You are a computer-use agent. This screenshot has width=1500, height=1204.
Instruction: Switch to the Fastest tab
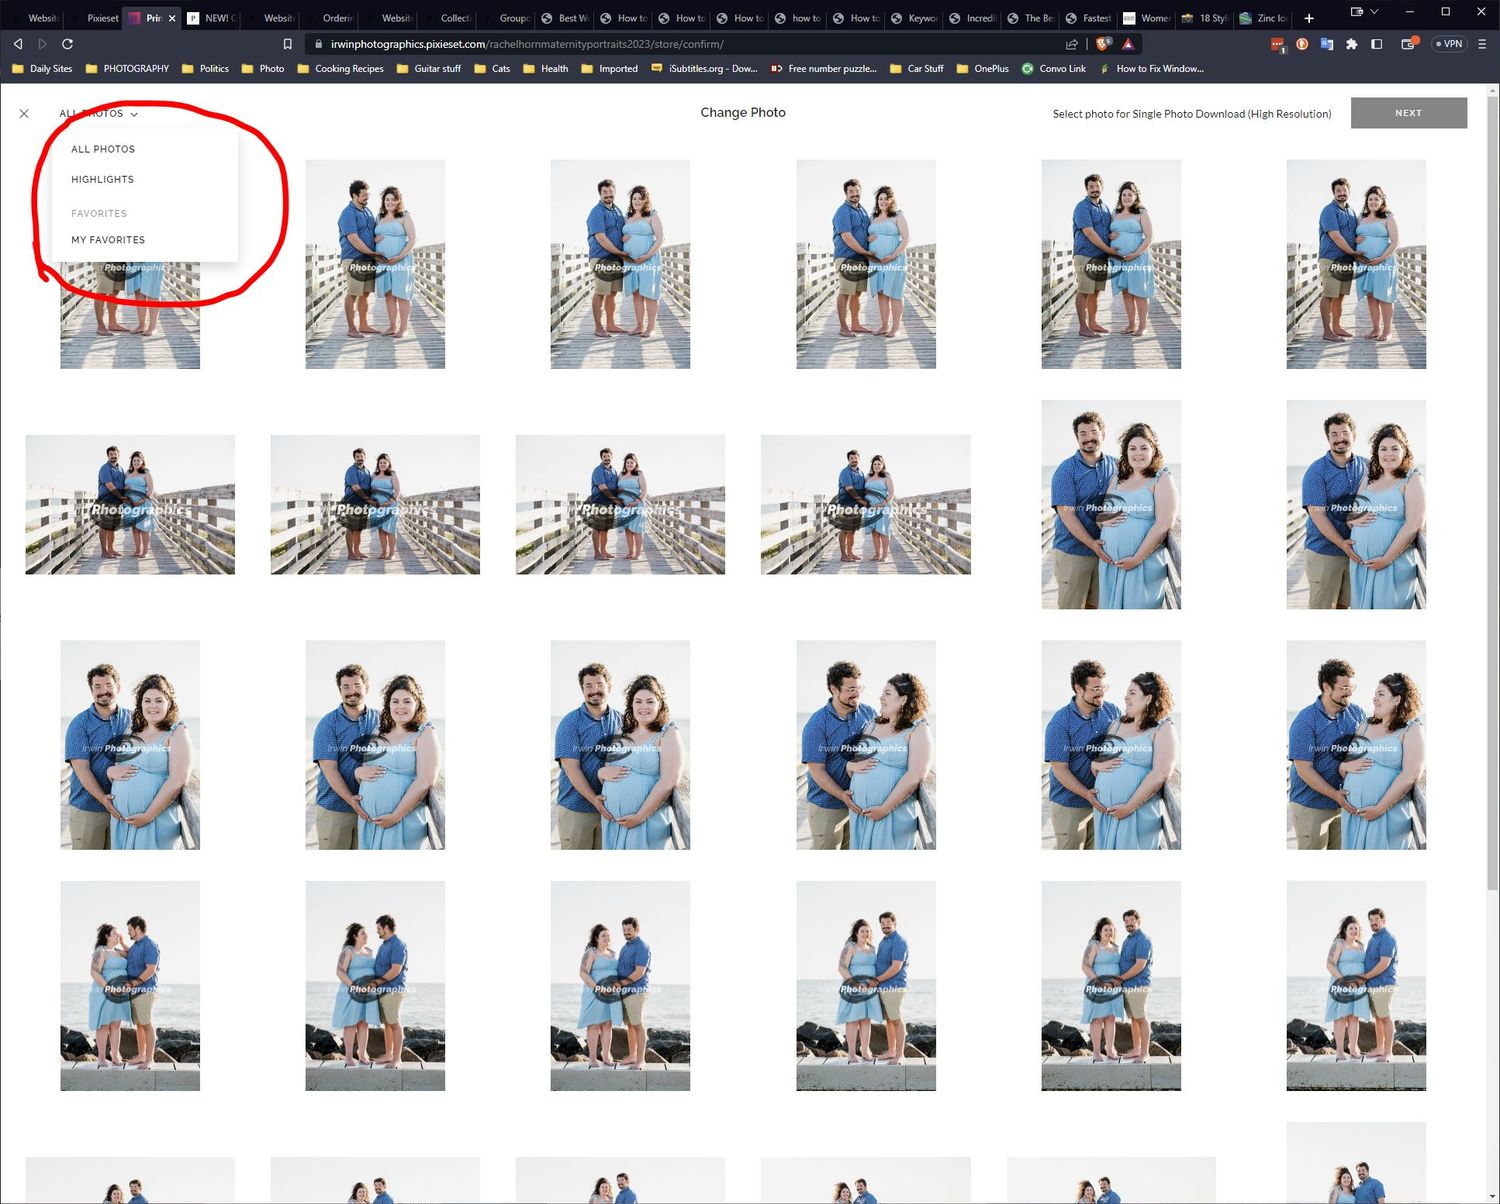1088,18
